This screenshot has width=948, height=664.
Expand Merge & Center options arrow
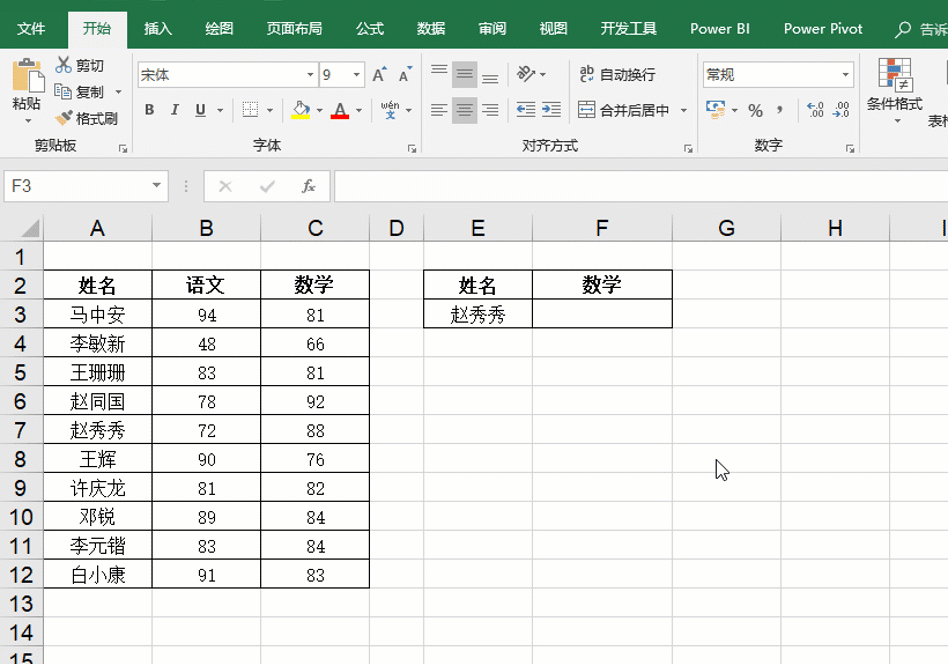click(x=684, y=110)
